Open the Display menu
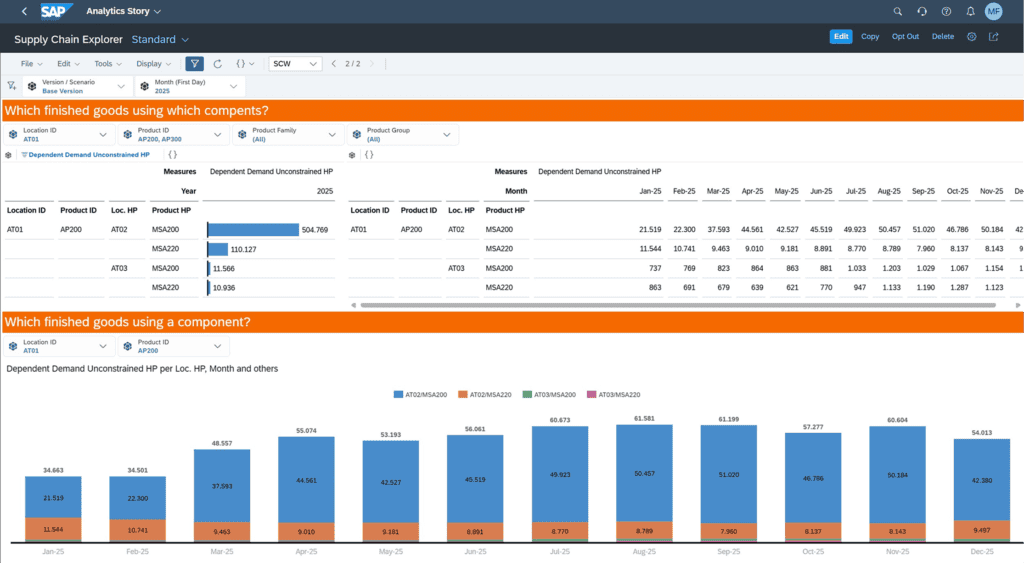 coord(153,63)
